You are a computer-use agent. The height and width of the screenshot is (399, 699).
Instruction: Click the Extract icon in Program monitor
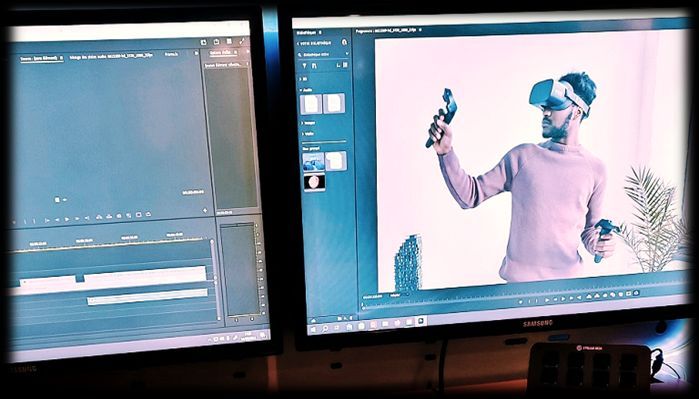[x=597, y=296]
